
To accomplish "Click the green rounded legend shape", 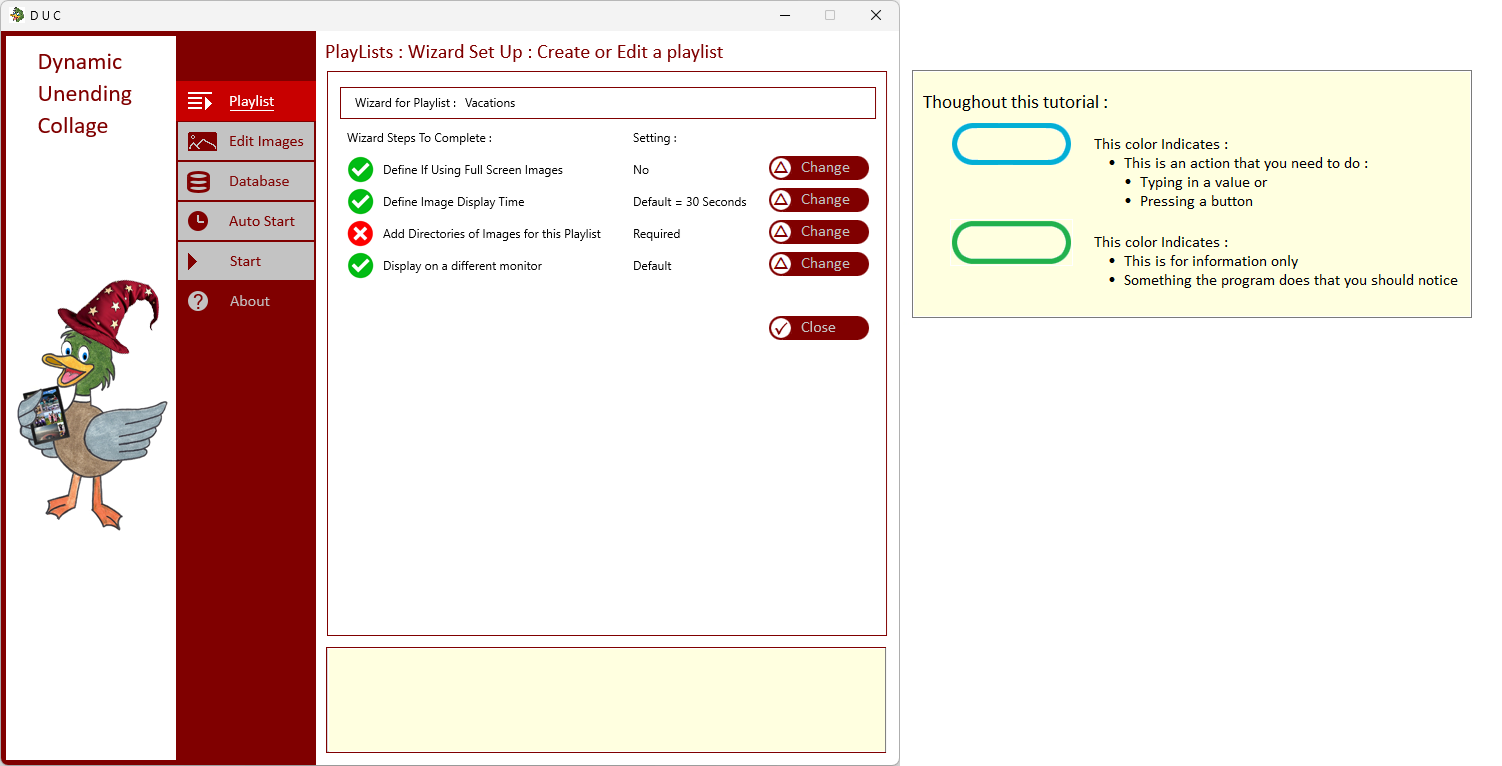I will point(1011,243).
